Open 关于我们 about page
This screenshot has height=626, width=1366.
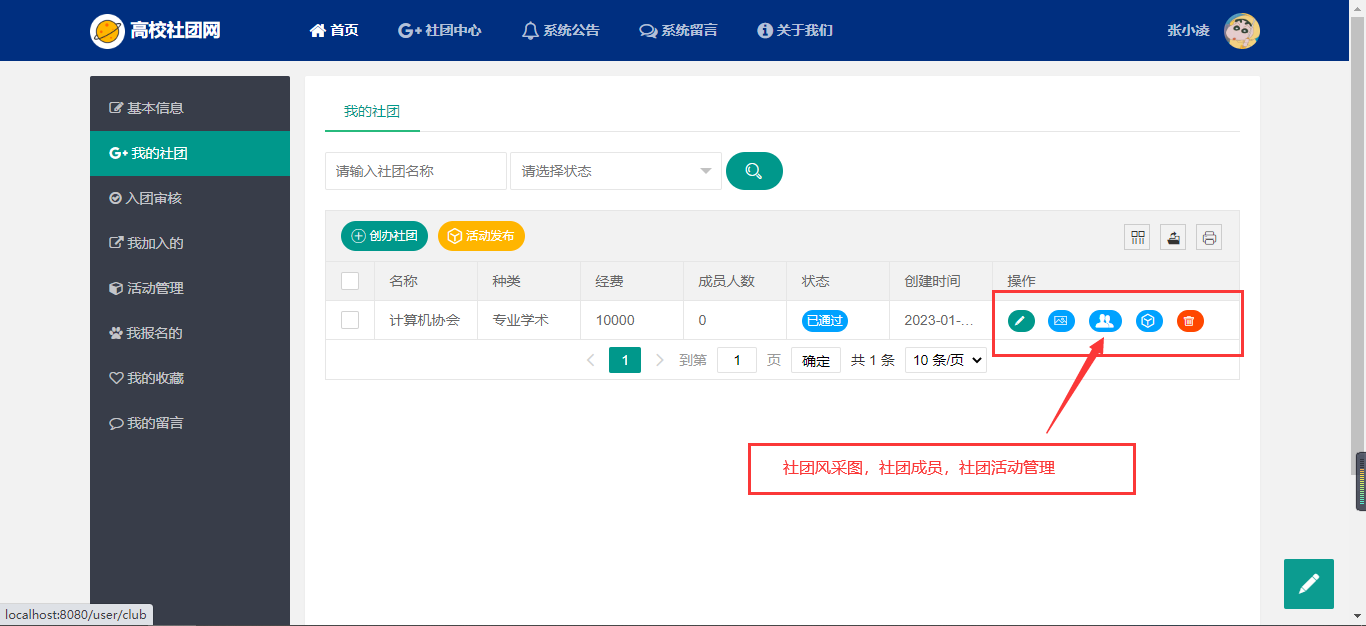pyautogui.click(x=795, y=30)
